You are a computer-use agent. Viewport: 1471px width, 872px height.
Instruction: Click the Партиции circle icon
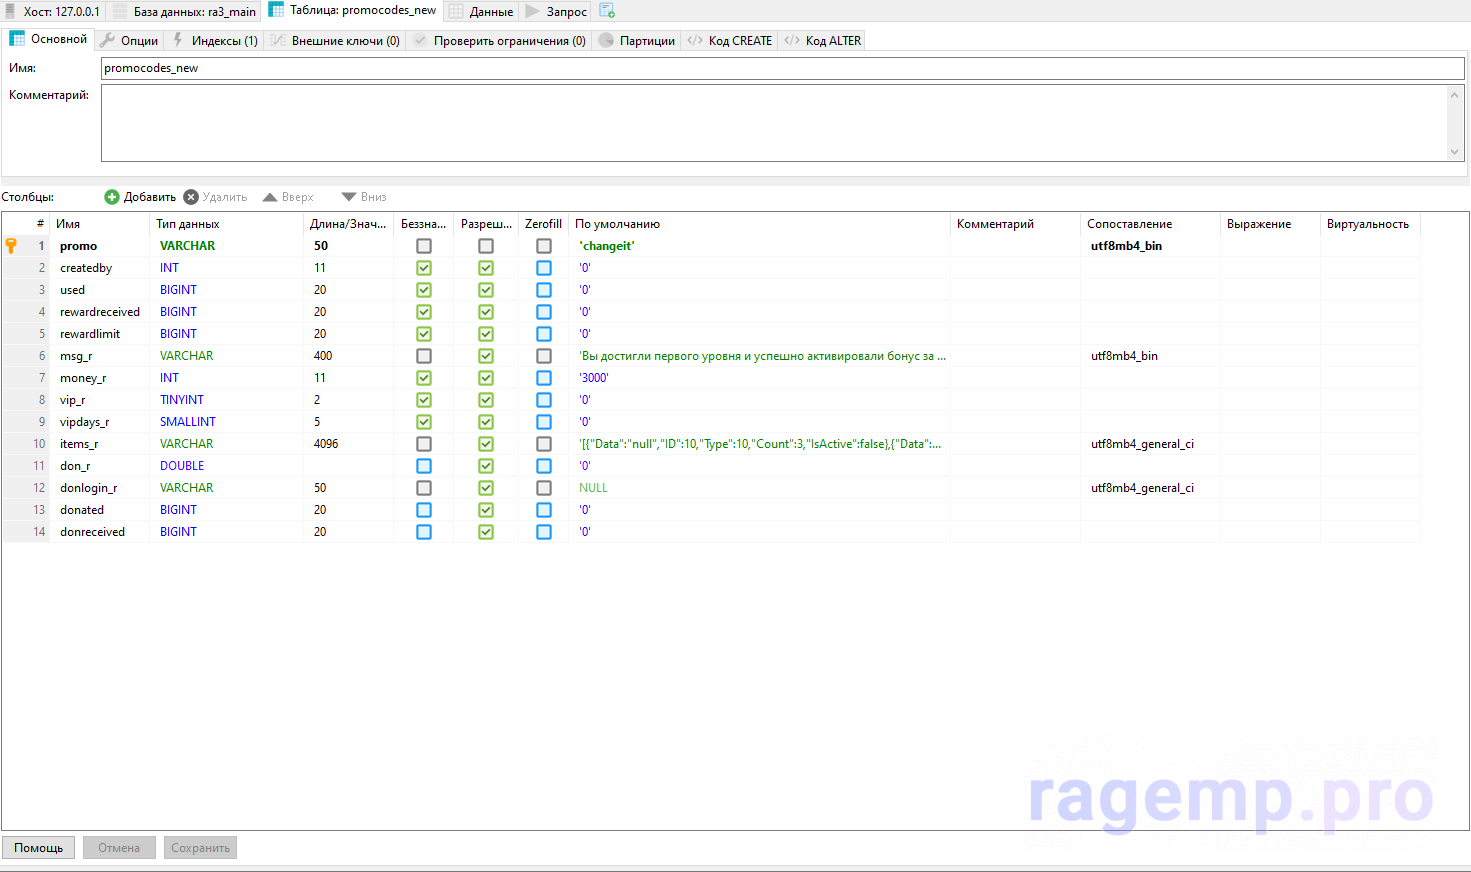tap(606, 40)
